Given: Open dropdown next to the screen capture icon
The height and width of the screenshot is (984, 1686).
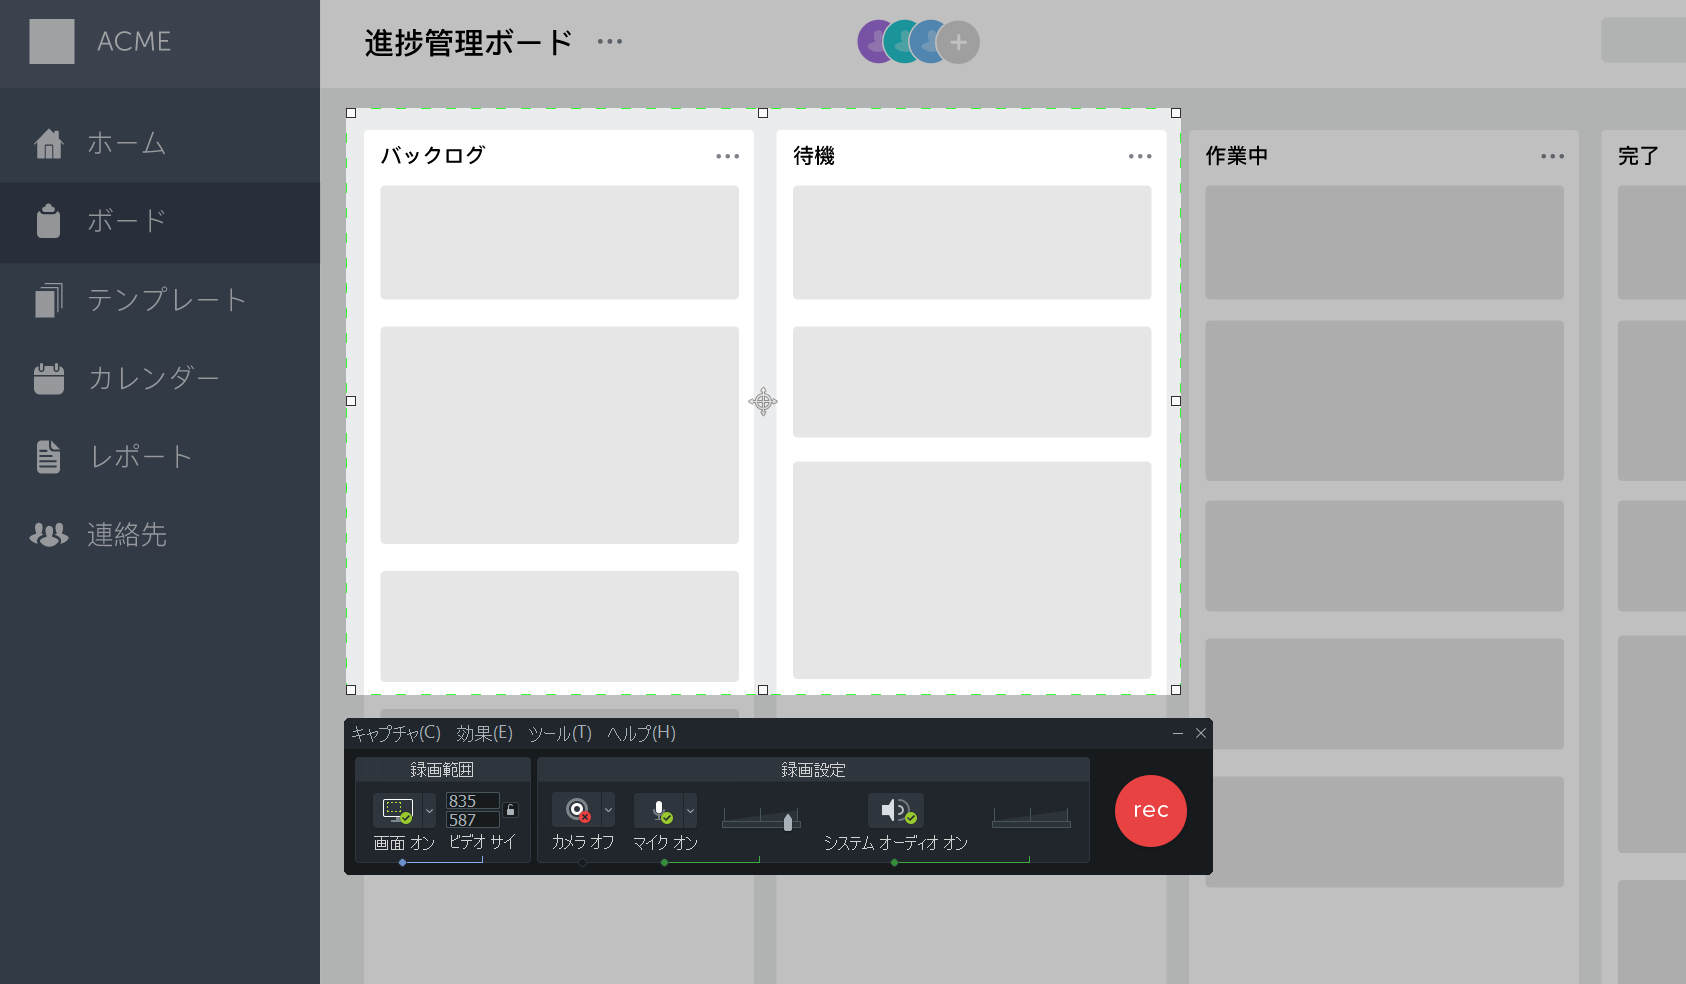Looking at the screenshot, I should 430,810.
